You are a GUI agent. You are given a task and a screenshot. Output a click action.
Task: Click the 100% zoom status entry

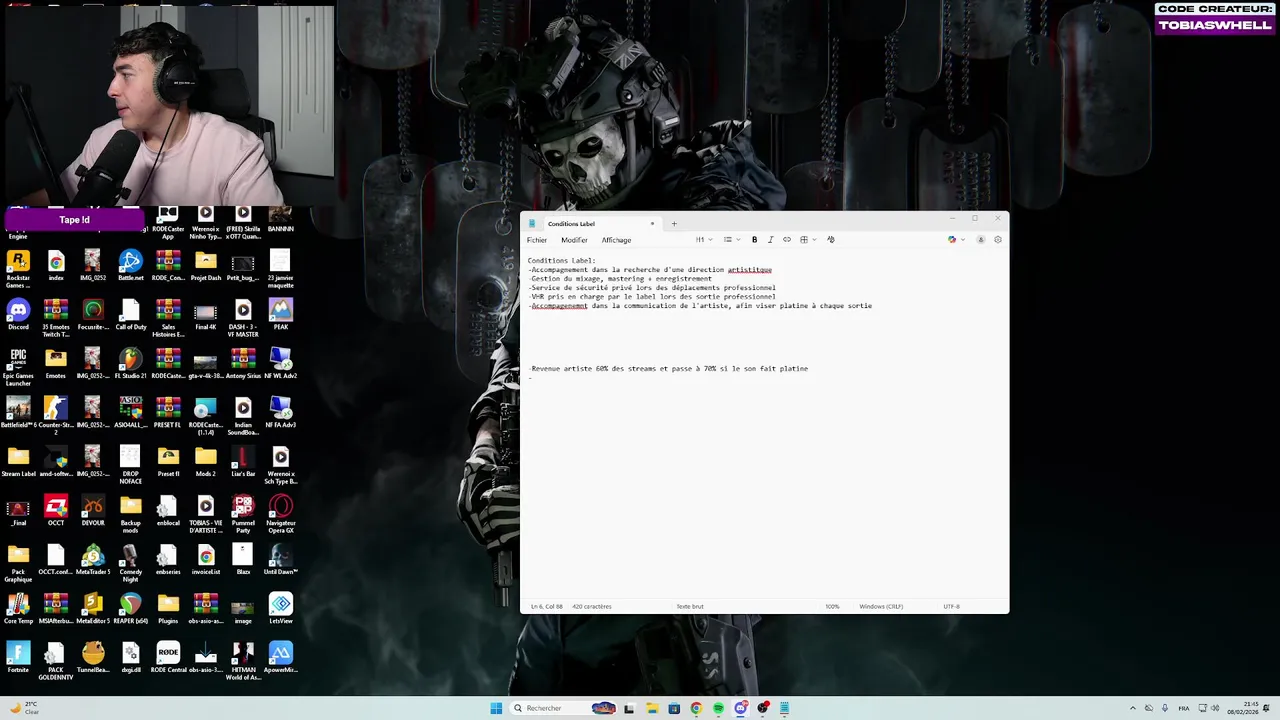point(832,606)
